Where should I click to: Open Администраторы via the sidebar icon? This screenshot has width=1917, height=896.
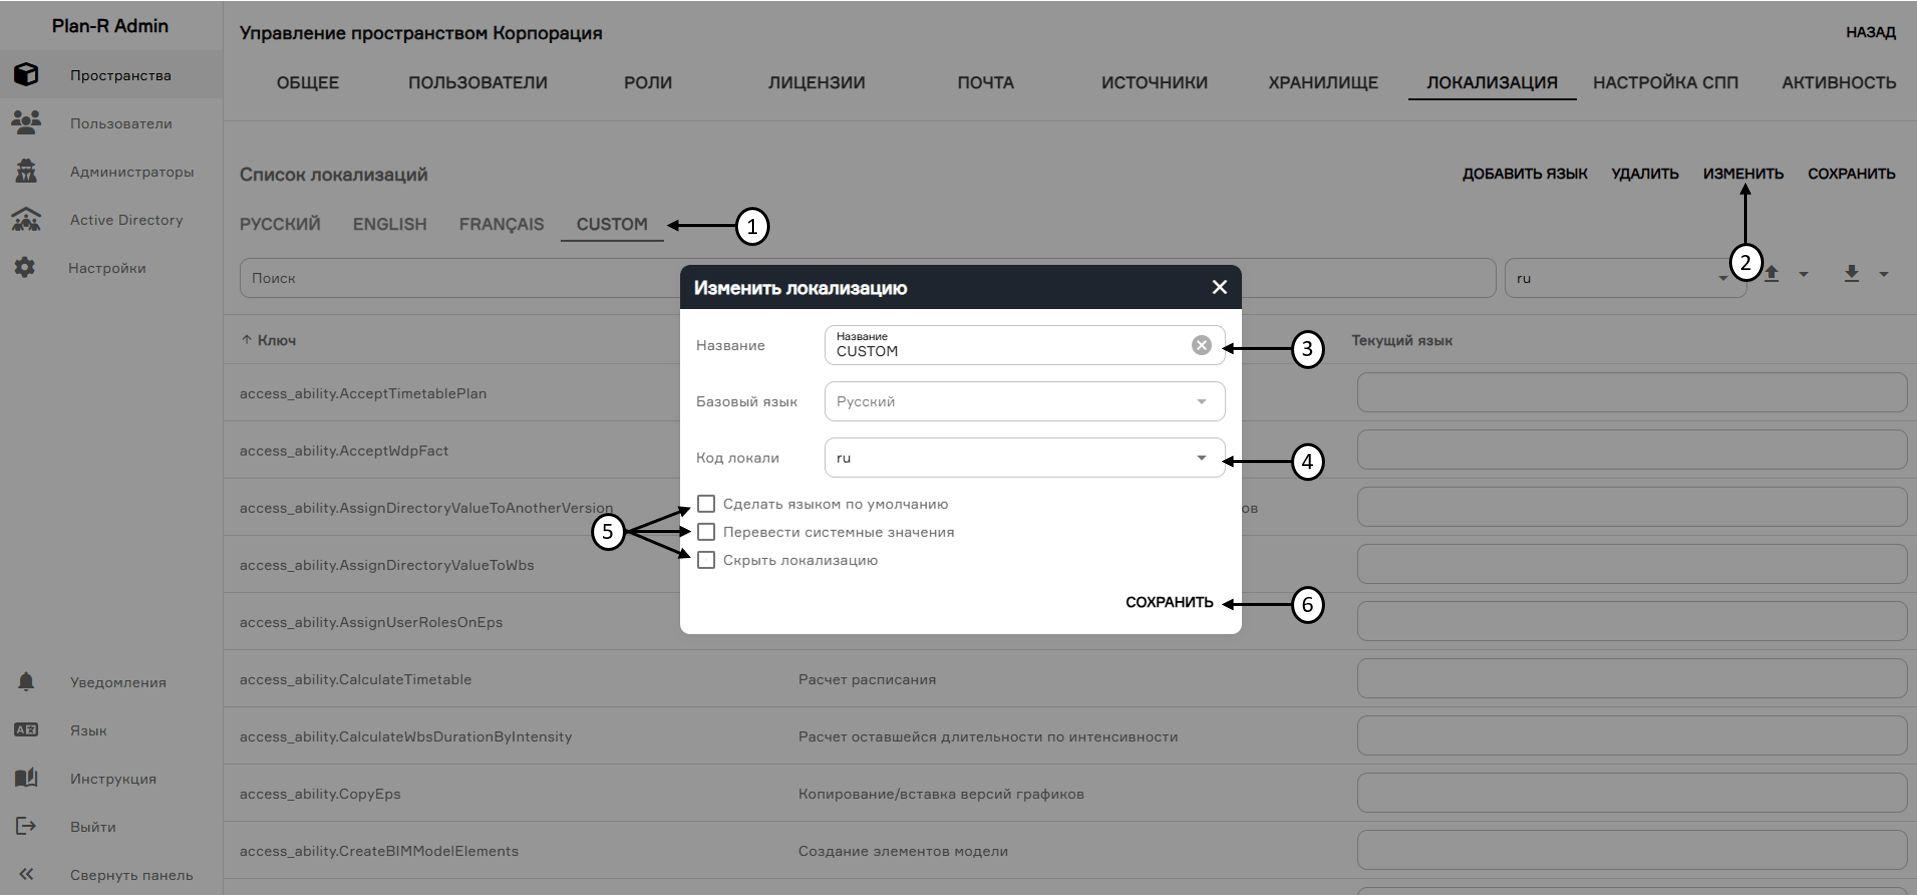coord(26,171)
